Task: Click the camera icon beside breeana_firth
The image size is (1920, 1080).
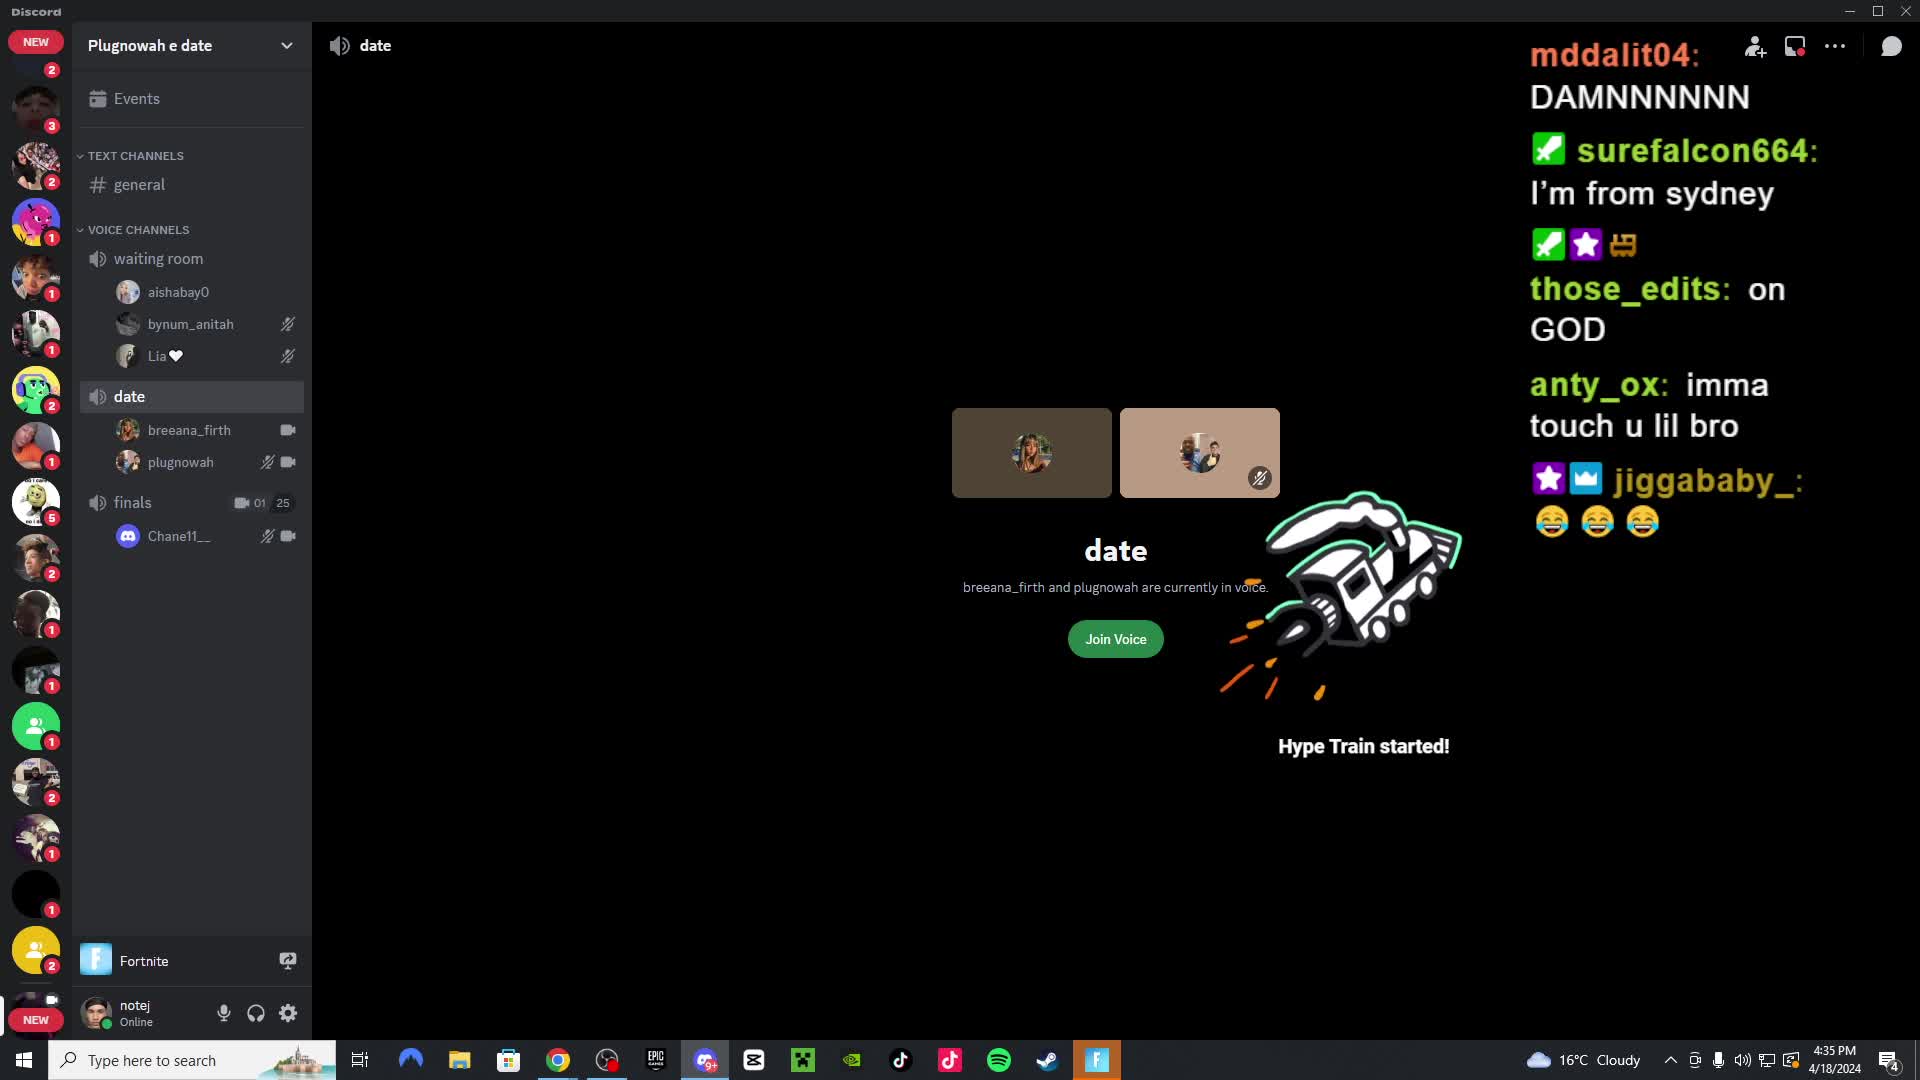Action: (x=288, y=430)
